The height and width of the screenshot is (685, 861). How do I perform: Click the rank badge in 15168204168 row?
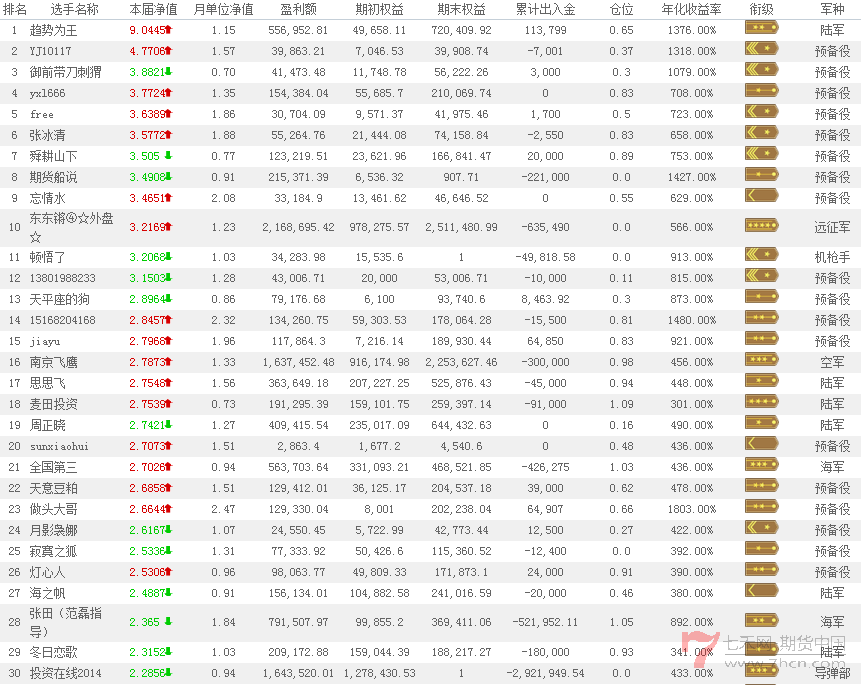click(x=762, y=318)
